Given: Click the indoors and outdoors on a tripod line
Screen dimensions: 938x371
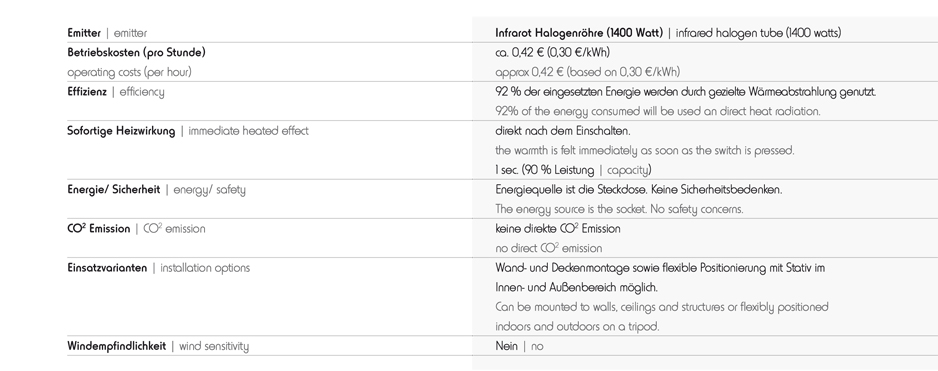Looking at the screenshot, I should coord(577,327).
